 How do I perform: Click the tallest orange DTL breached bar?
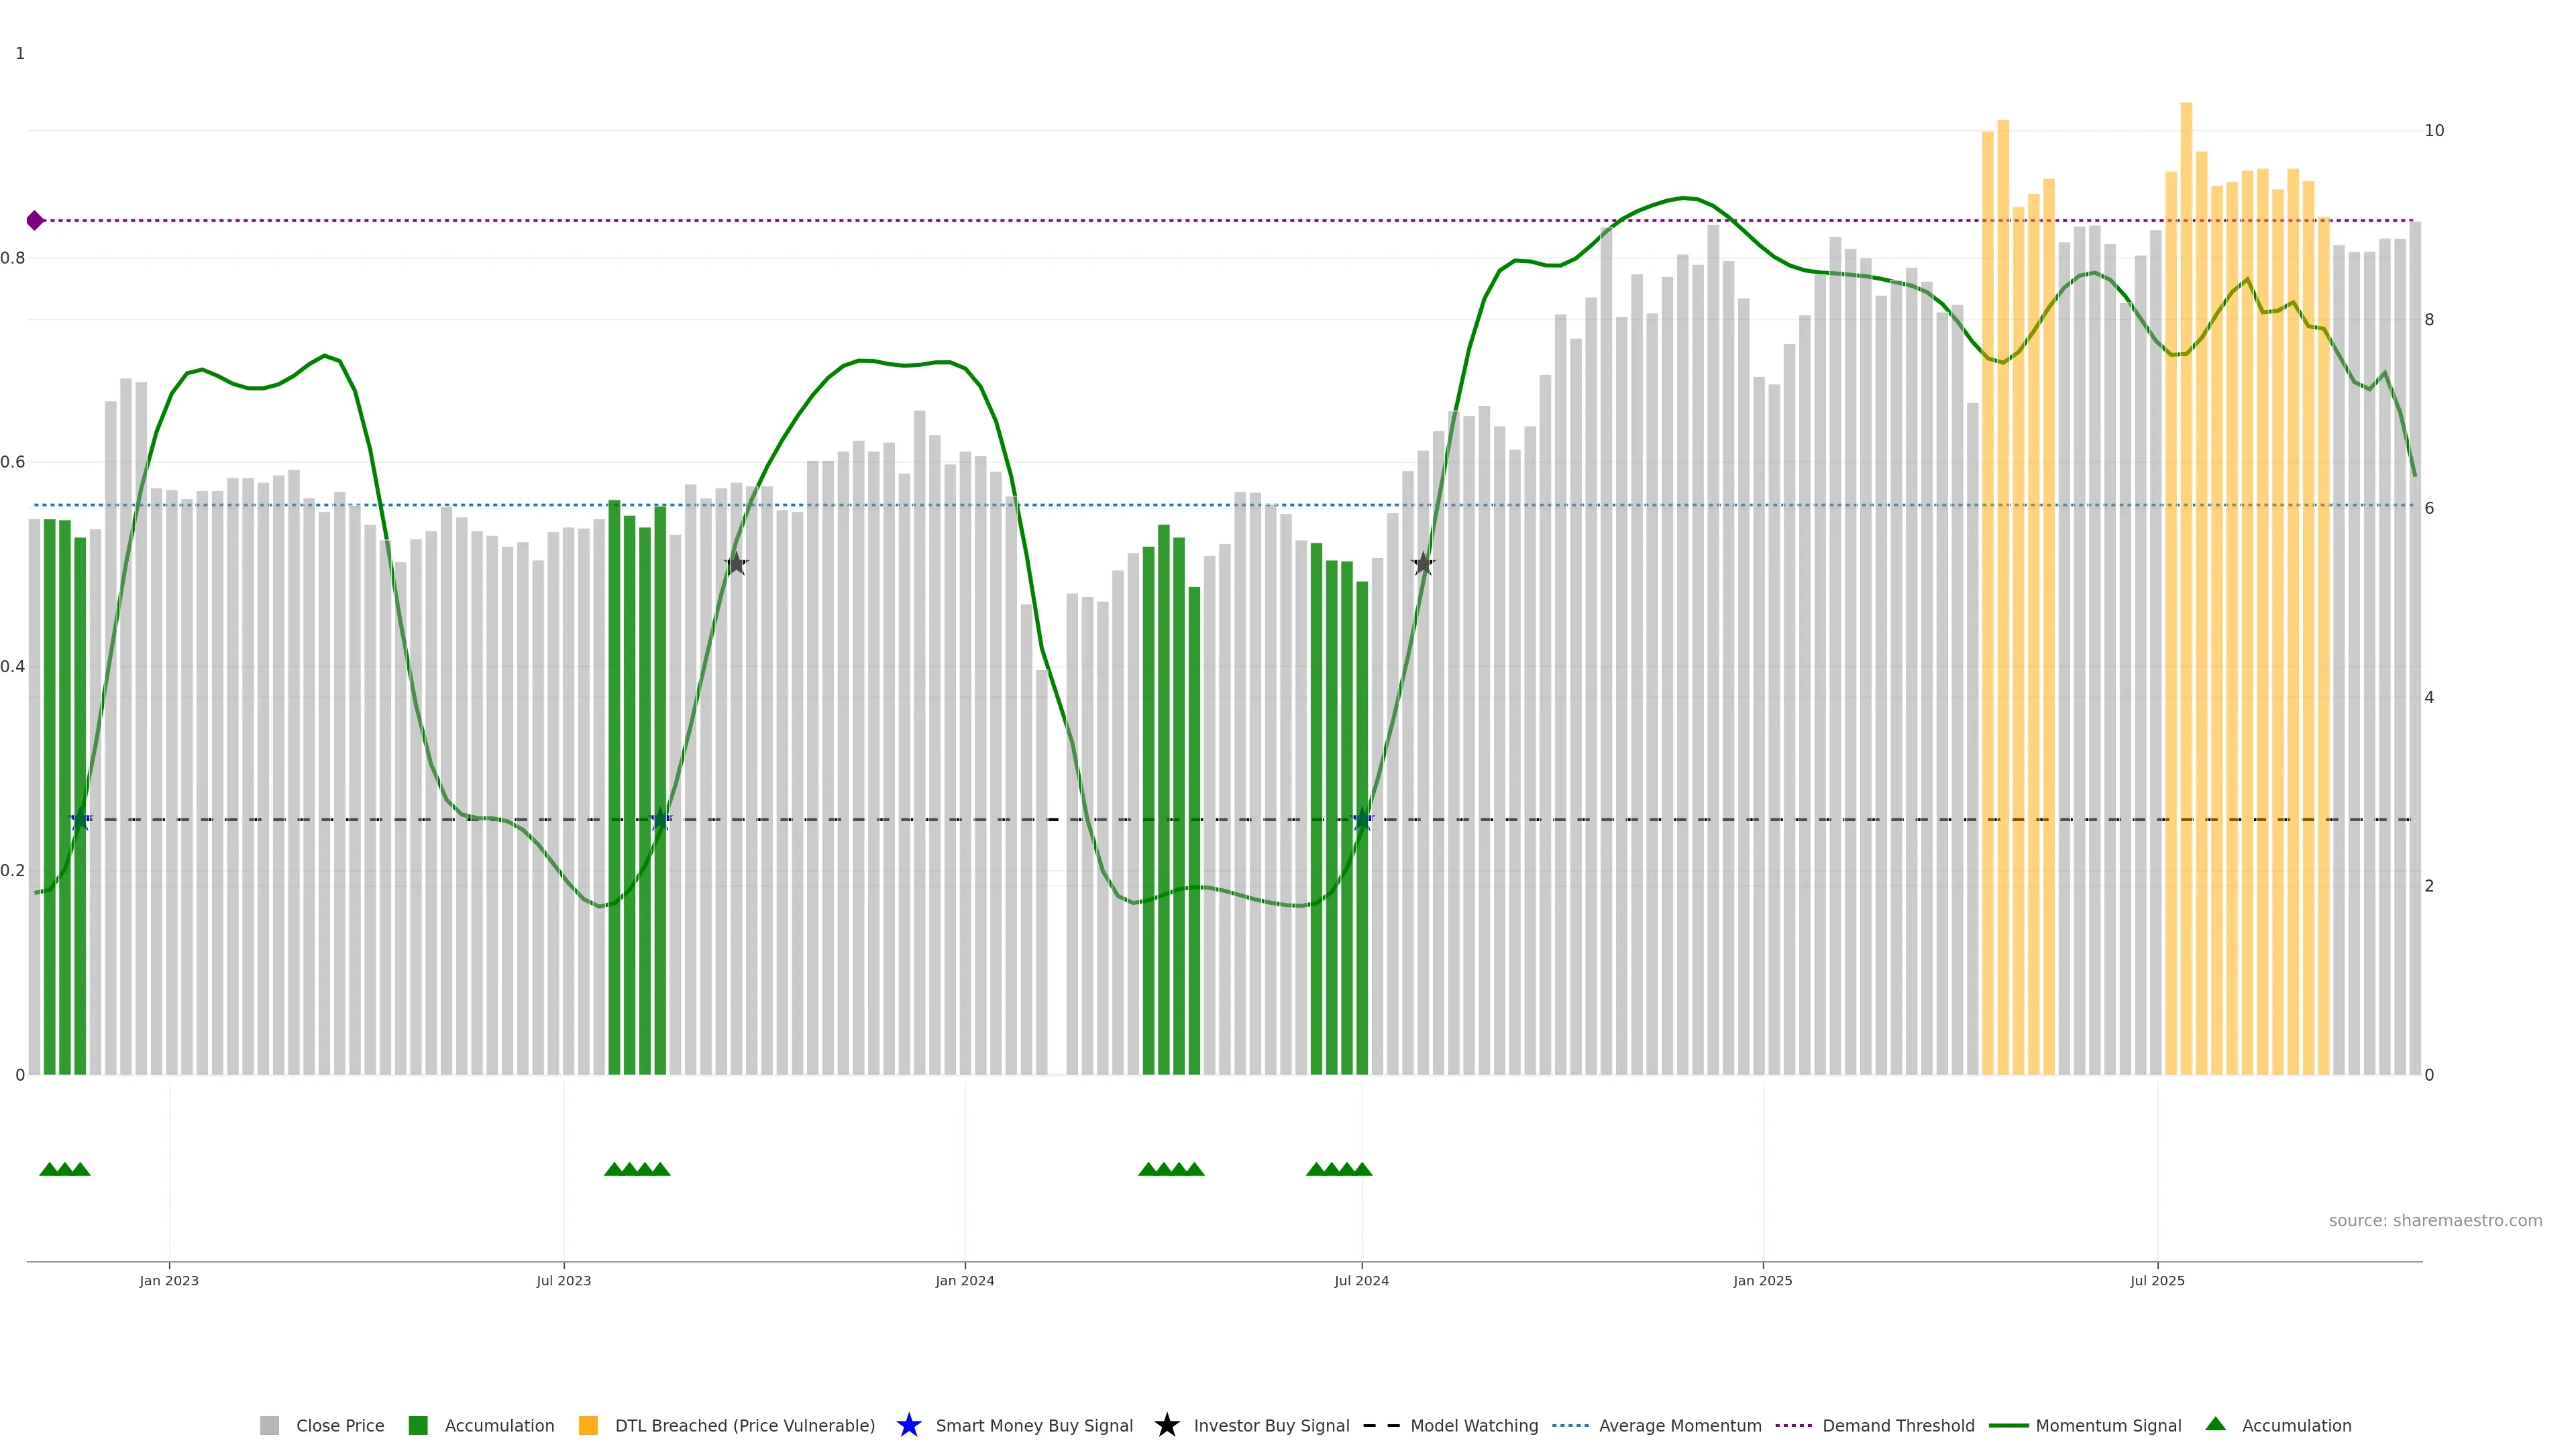coord(2186,600)
